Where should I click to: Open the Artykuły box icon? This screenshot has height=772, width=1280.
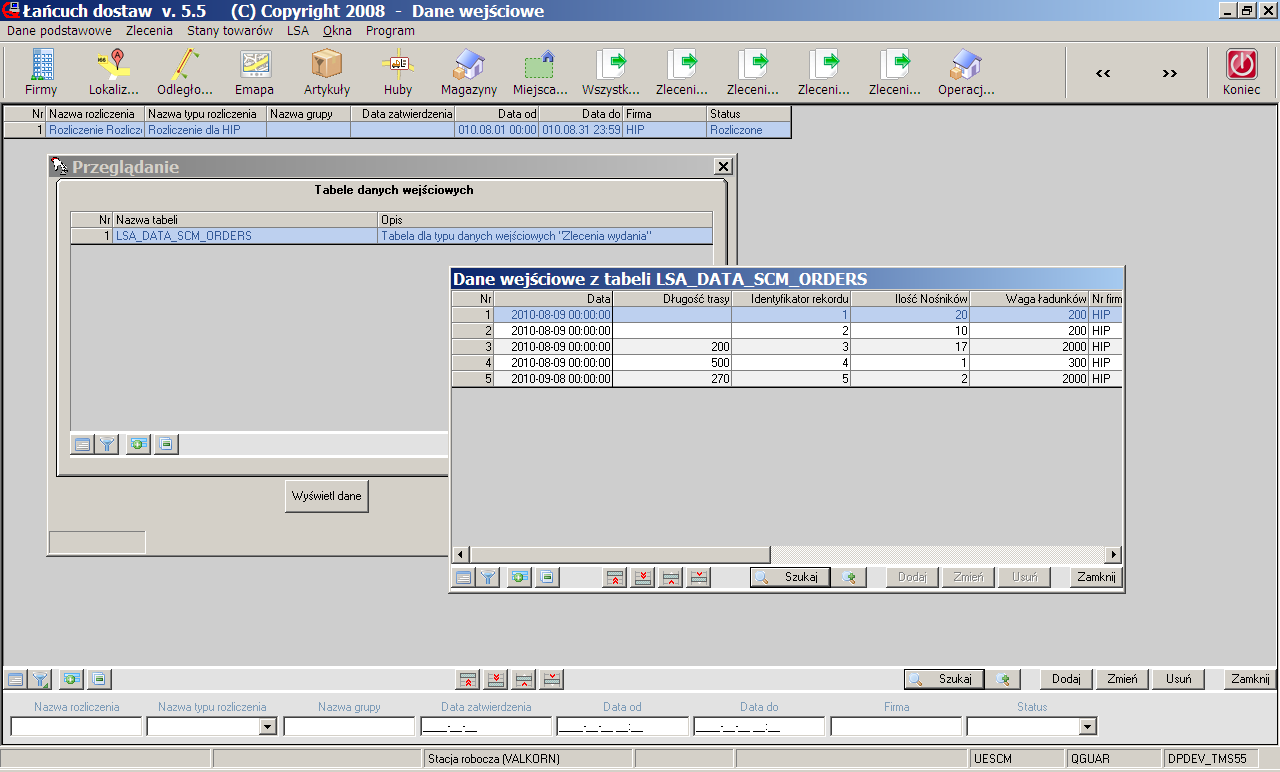(327, 72)
